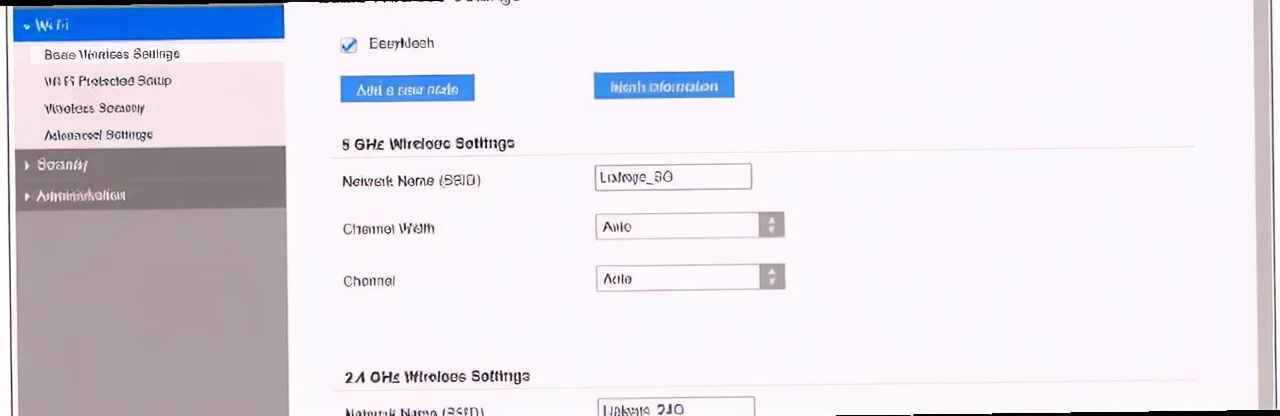Click the Add a new node button
This screenshot has width=1280, height=416.
407,89
